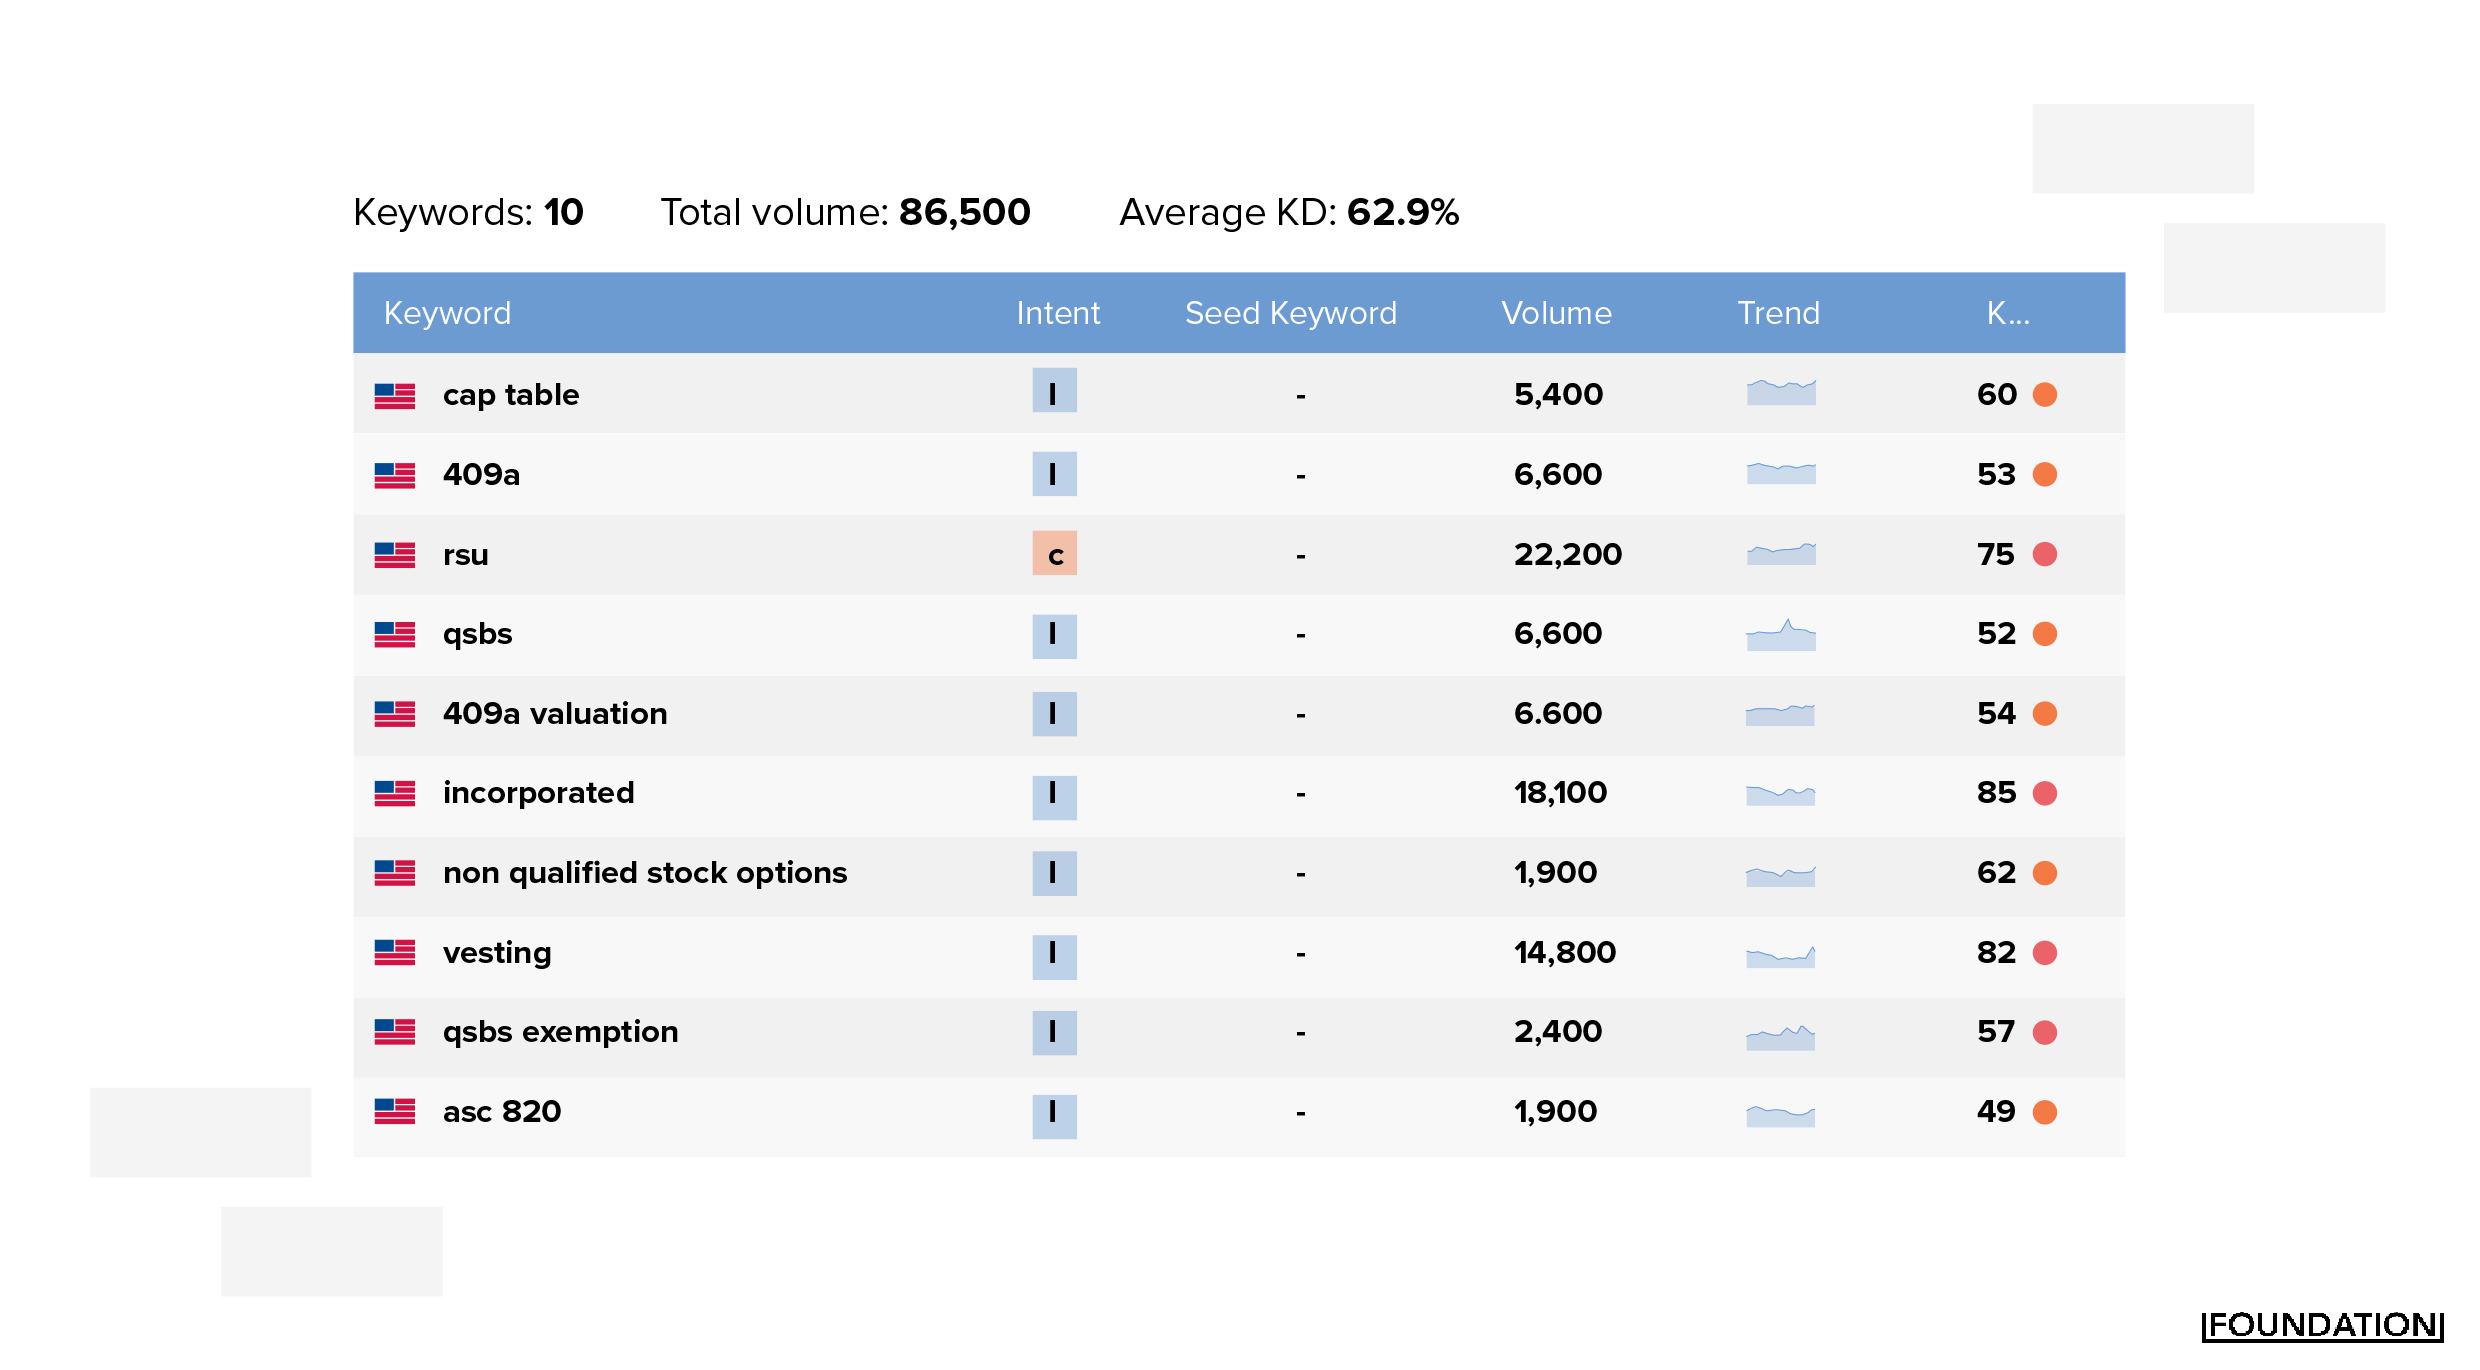Click the orange KD dot for cap table
The image size is (2480, 1370).
[2045, 395]
